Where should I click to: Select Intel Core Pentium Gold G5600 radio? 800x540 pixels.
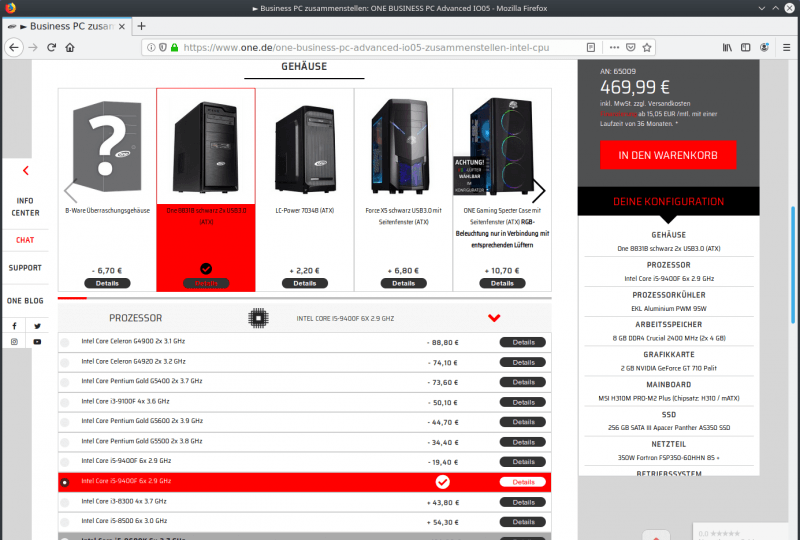[x=65, y=423]
